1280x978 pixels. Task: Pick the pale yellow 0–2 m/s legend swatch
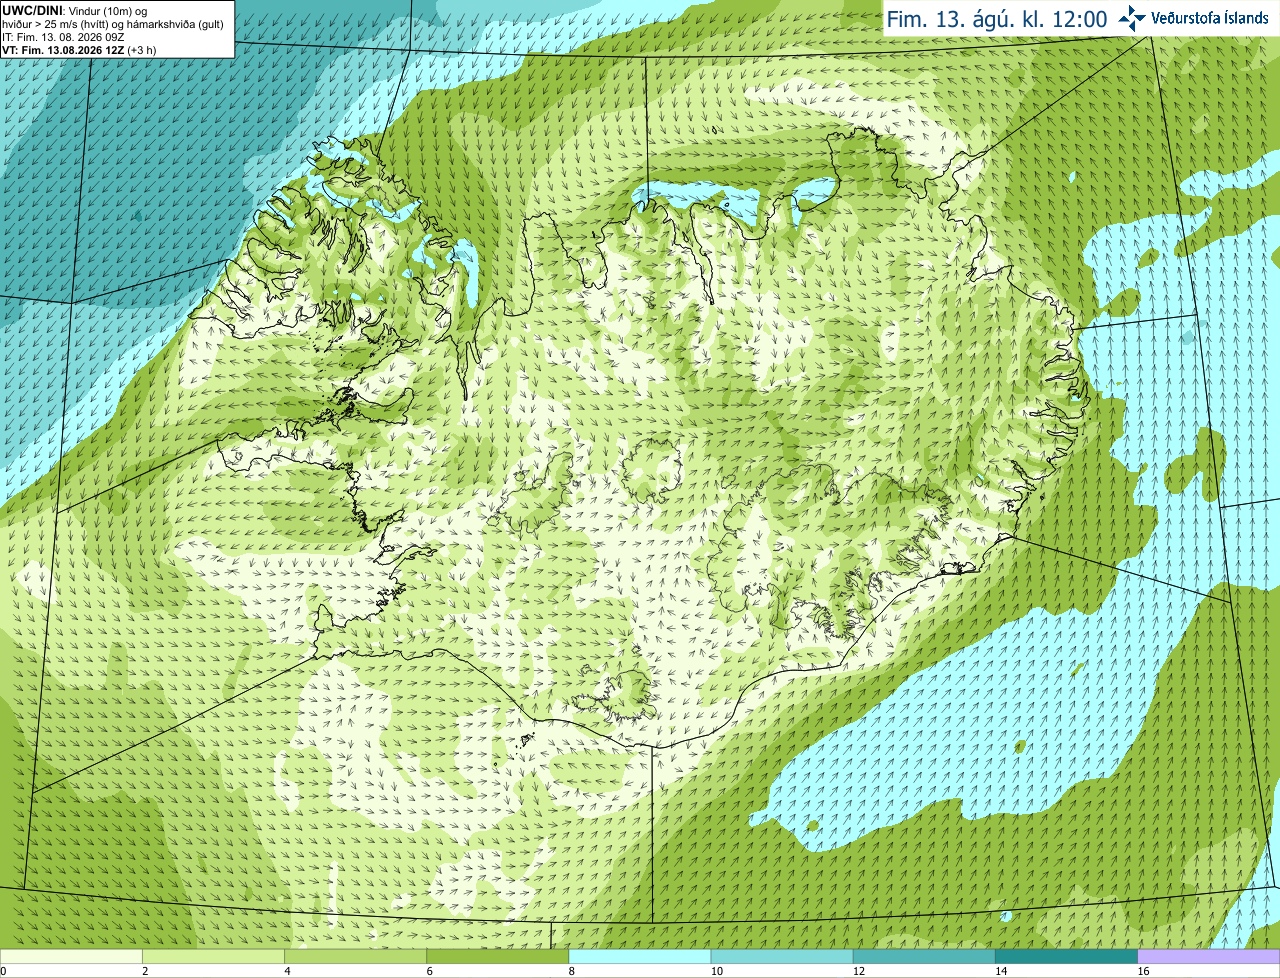71,956
